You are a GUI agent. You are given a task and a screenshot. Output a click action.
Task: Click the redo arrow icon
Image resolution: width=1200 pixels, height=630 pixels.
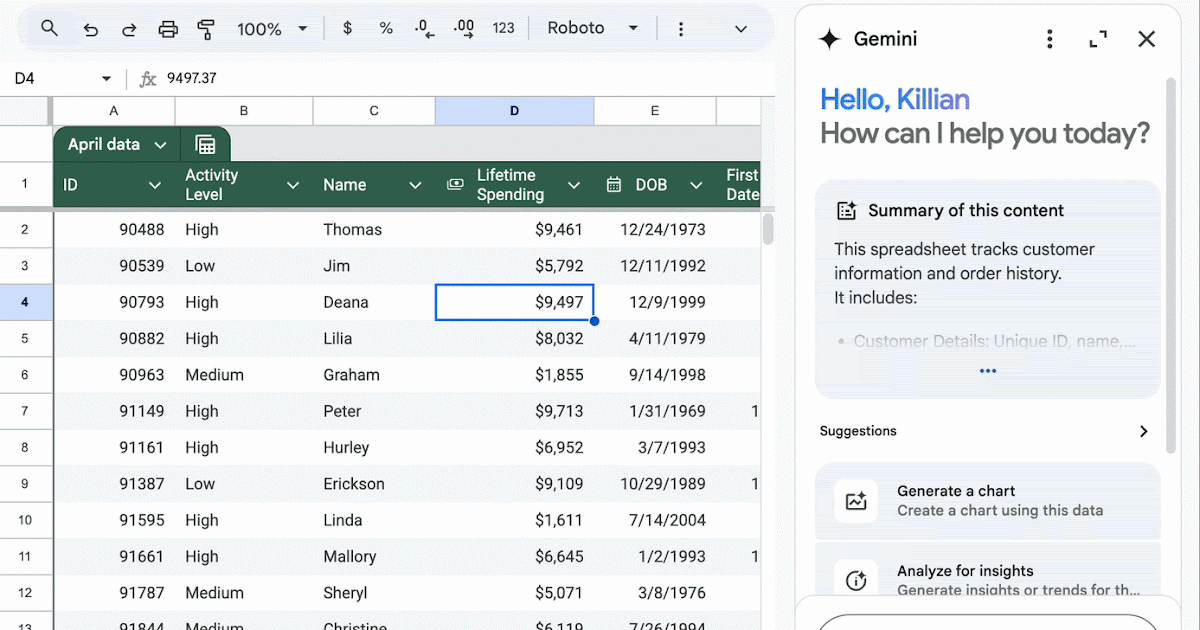tap(129, 29)
